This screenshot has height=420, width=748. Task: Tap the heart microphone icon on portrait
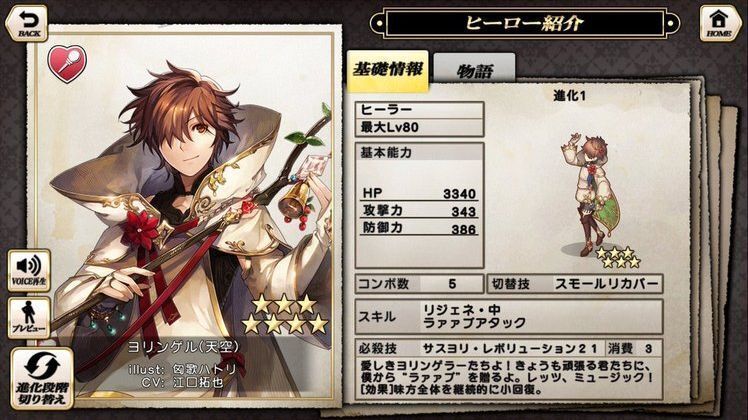[67, 63]
